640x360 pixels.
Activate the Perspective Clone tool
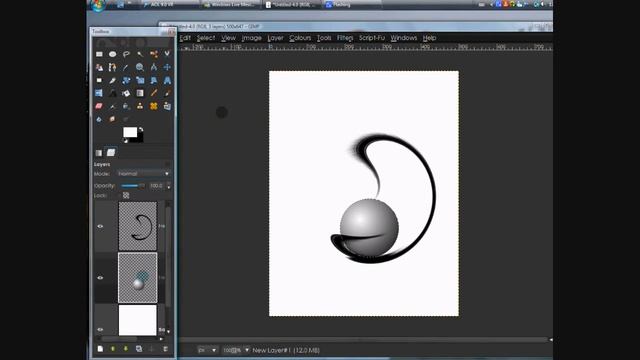[167, 107]
